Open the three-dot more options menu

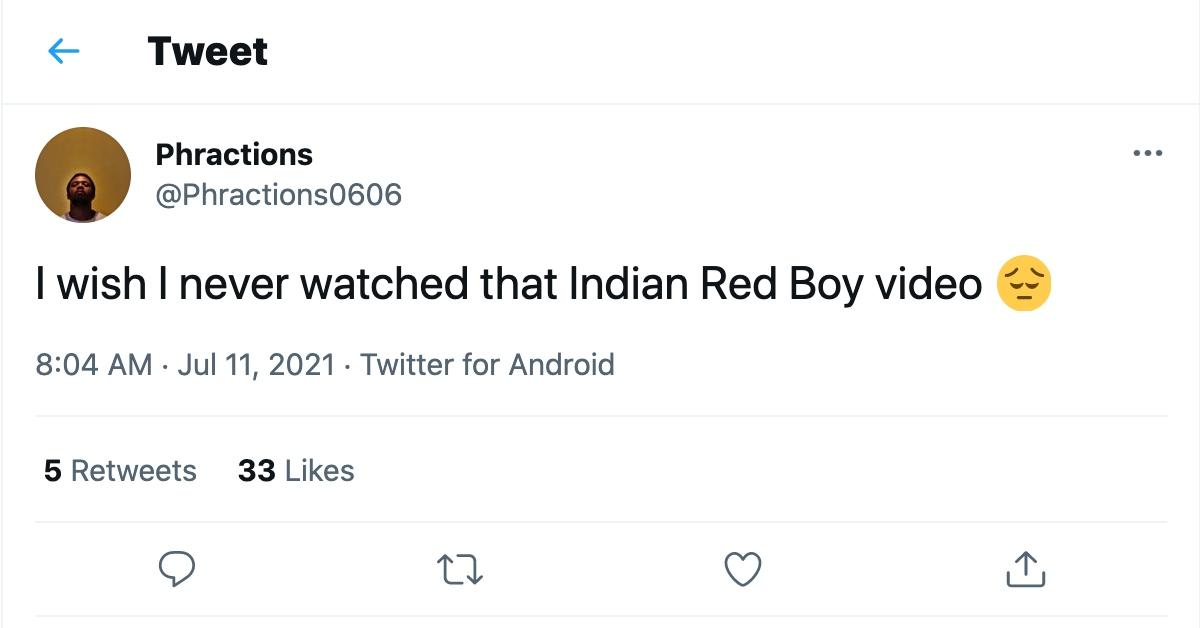1147,154
